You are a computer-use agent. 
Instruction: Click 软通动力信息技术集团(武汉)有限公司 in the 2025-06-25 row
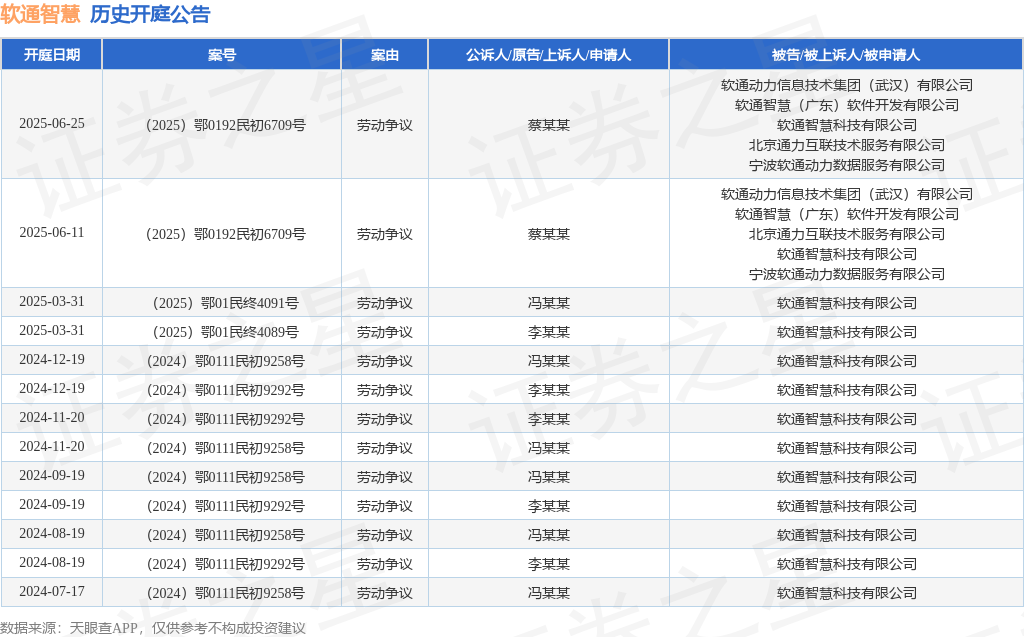[x=846, y=85]
